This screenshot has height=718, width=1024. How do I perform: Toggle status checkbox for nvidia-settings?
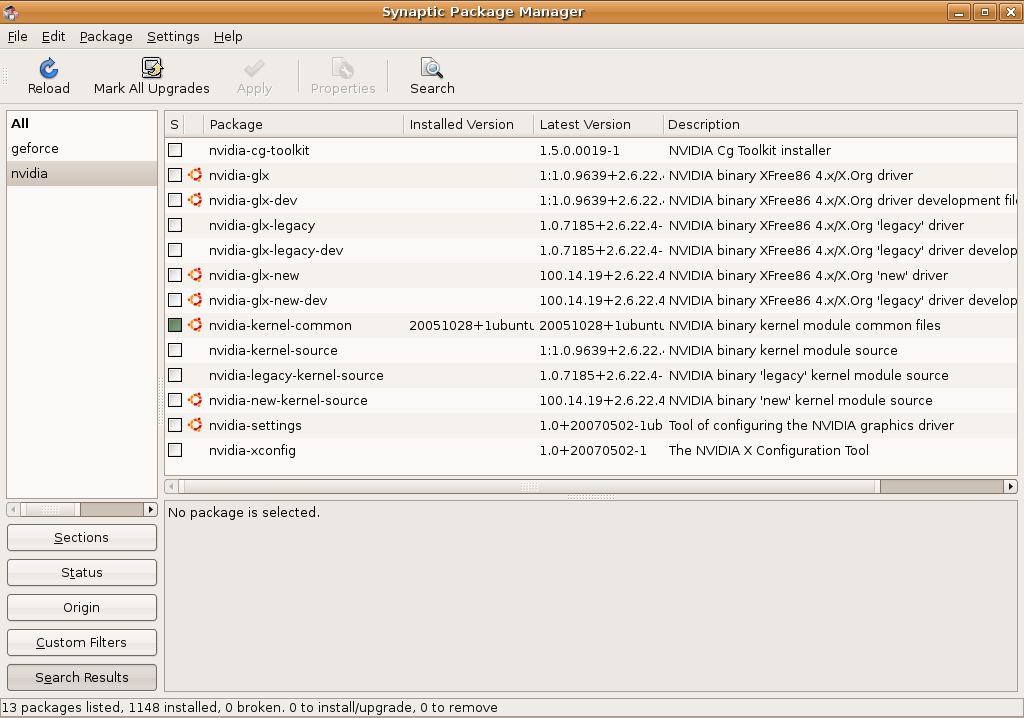click(175, 425)
